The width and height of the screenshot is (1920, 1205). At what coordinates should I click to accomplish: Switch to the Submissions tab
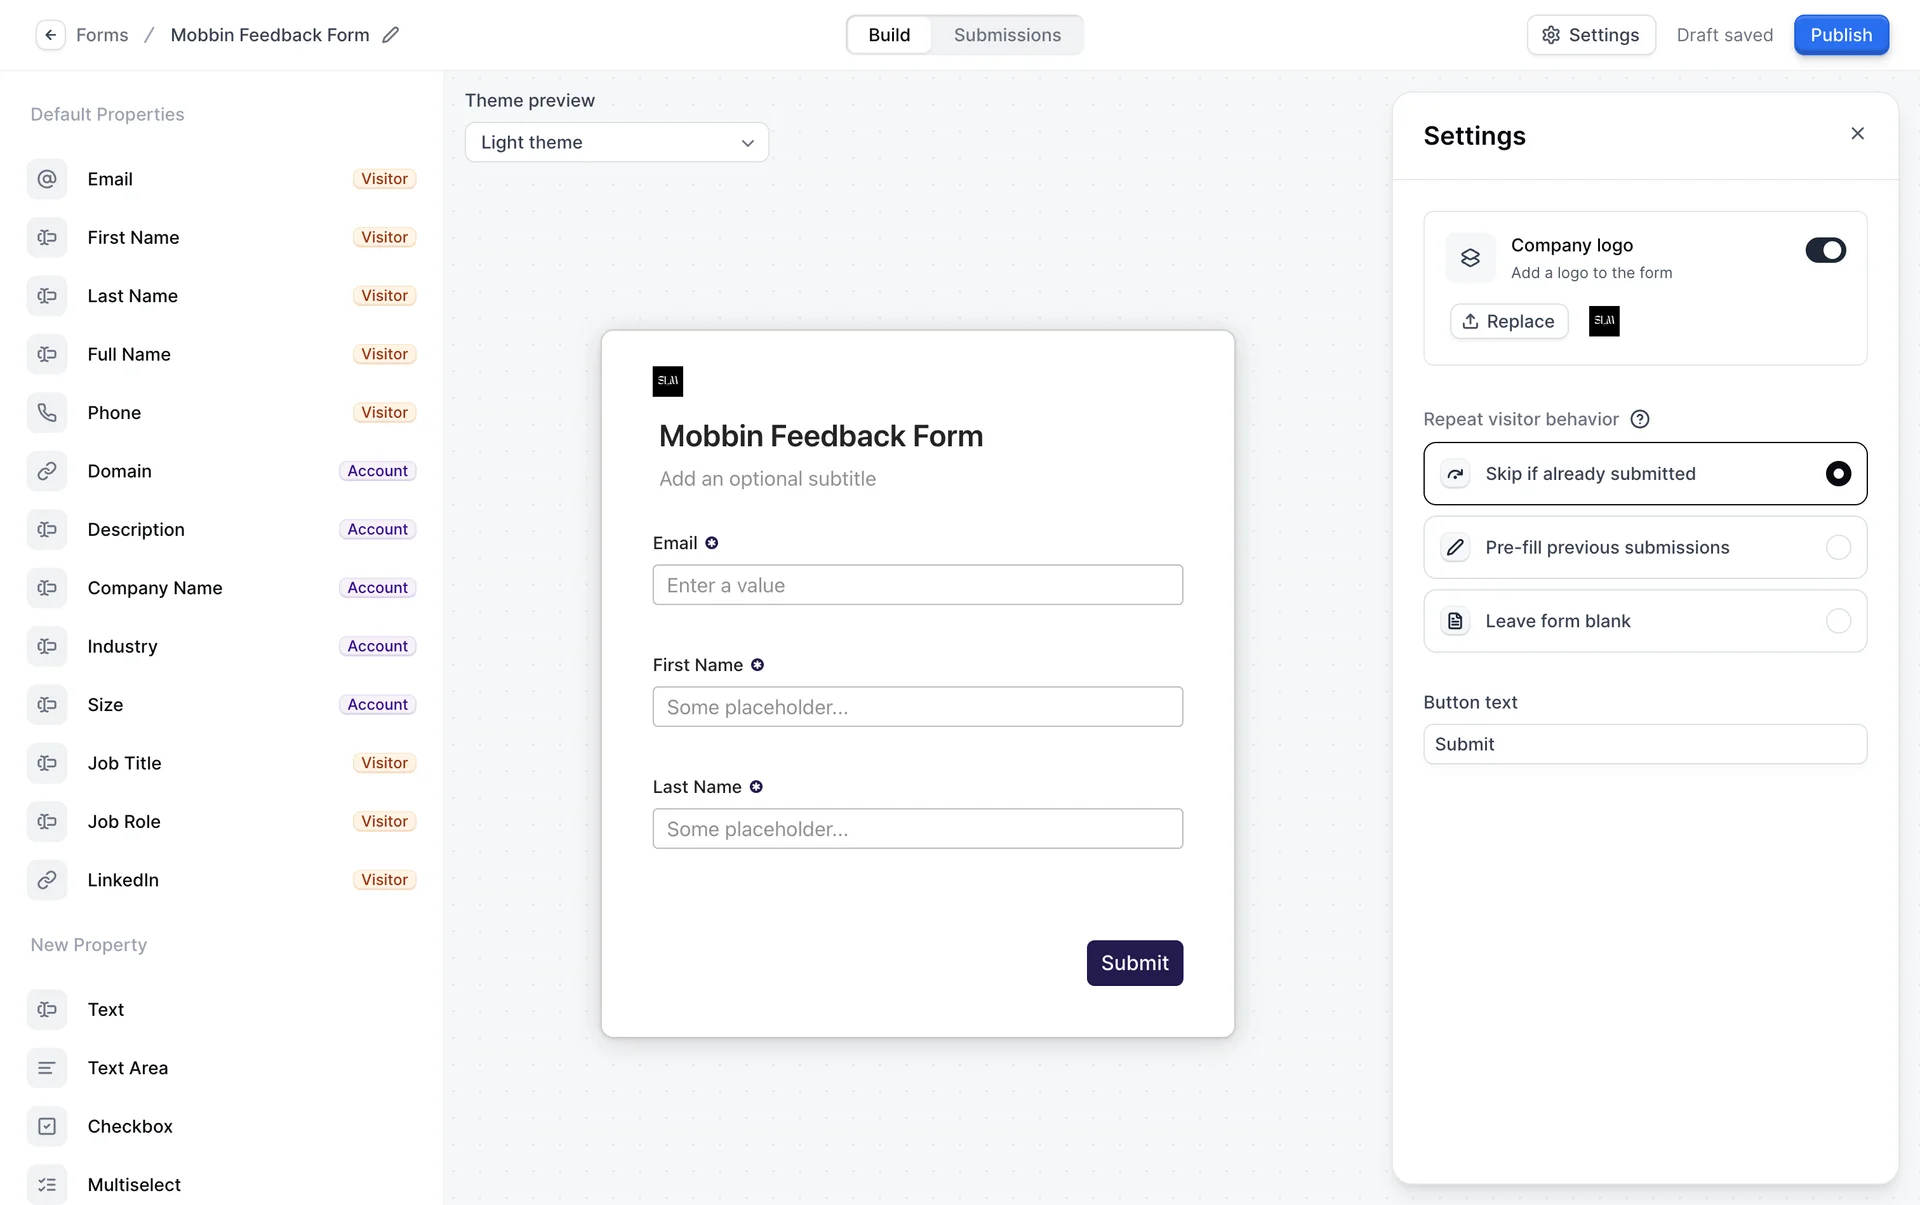[1007, 35]
